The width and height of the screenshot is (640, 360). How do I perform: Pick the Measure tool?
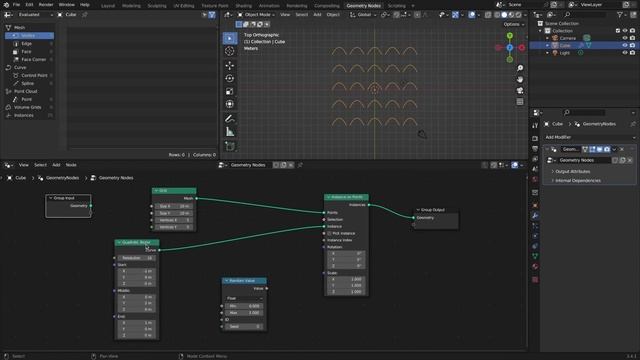[230, 132]
